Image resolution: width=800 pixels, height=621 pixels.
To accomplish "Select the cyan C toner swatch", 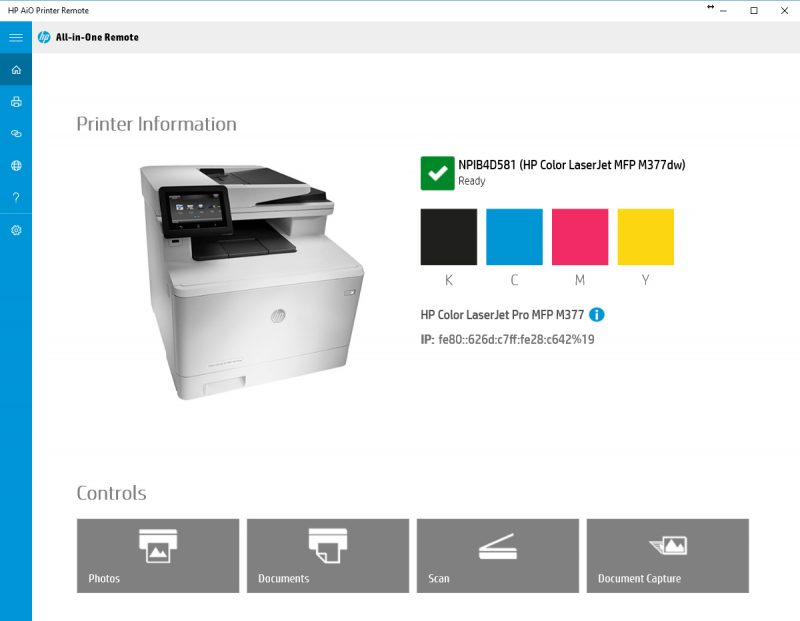I will click(x=514, y=237).
